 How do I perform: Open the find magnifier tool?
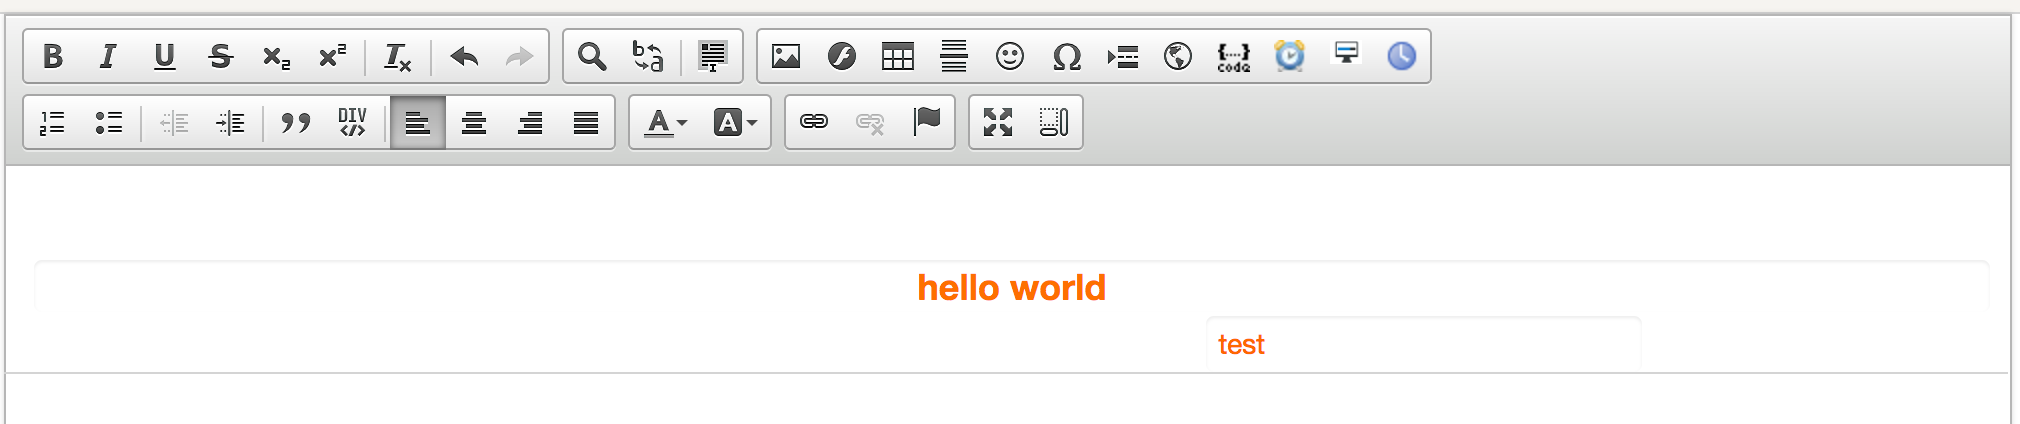[592, 57]
